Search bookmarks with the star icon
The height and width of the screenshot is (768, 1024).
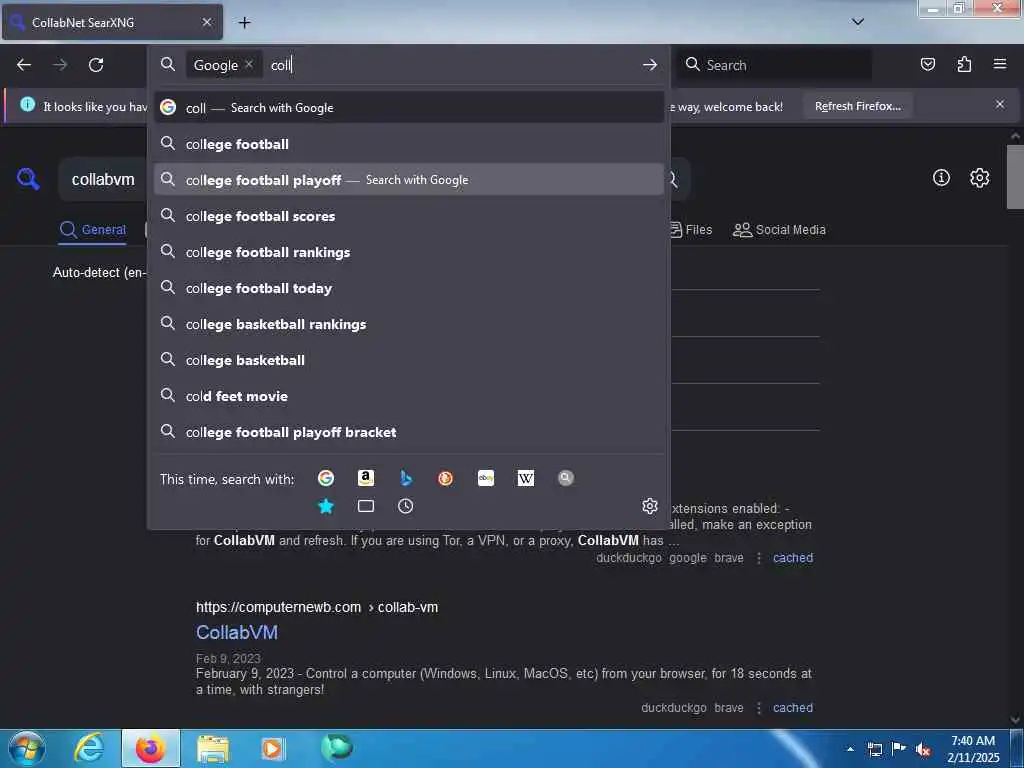tap(326, 506)
